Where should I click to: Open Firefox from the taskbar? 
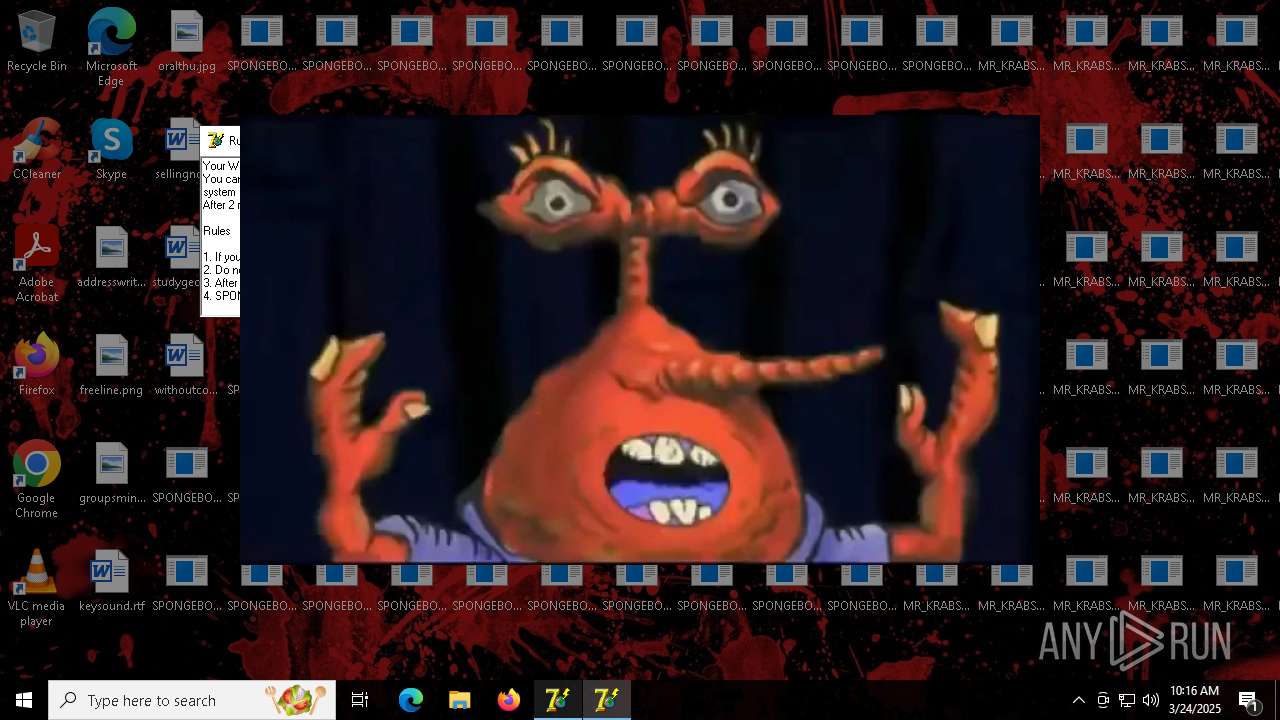509,700
